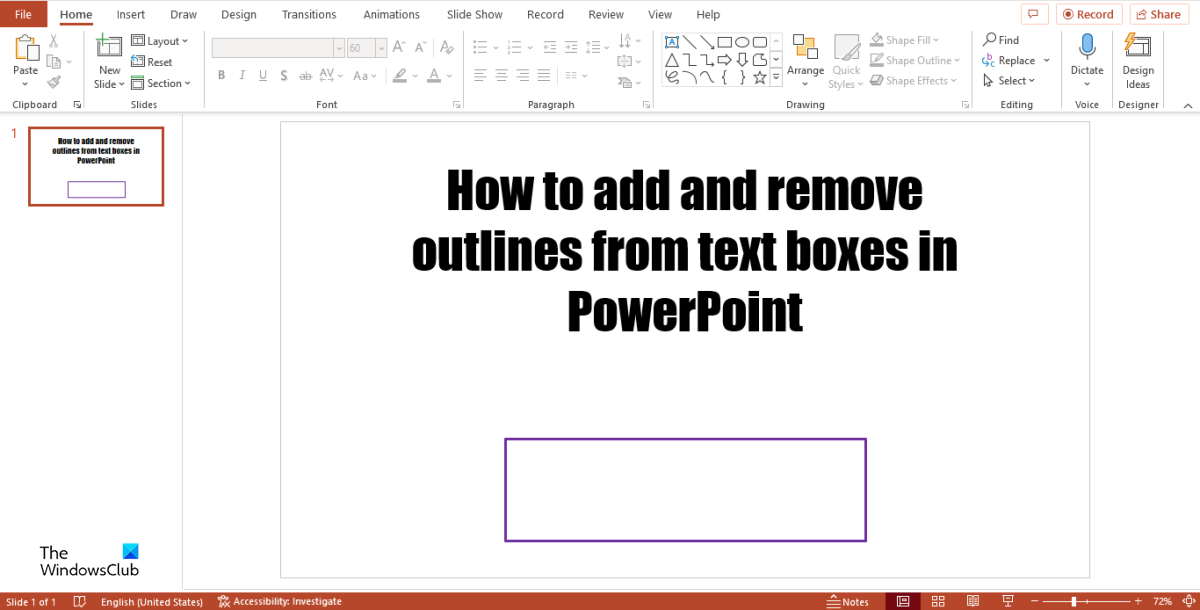The width and height of the screenshot is (1200, 610).
Task: Toggle underline formatting
Action: point(262,75)
